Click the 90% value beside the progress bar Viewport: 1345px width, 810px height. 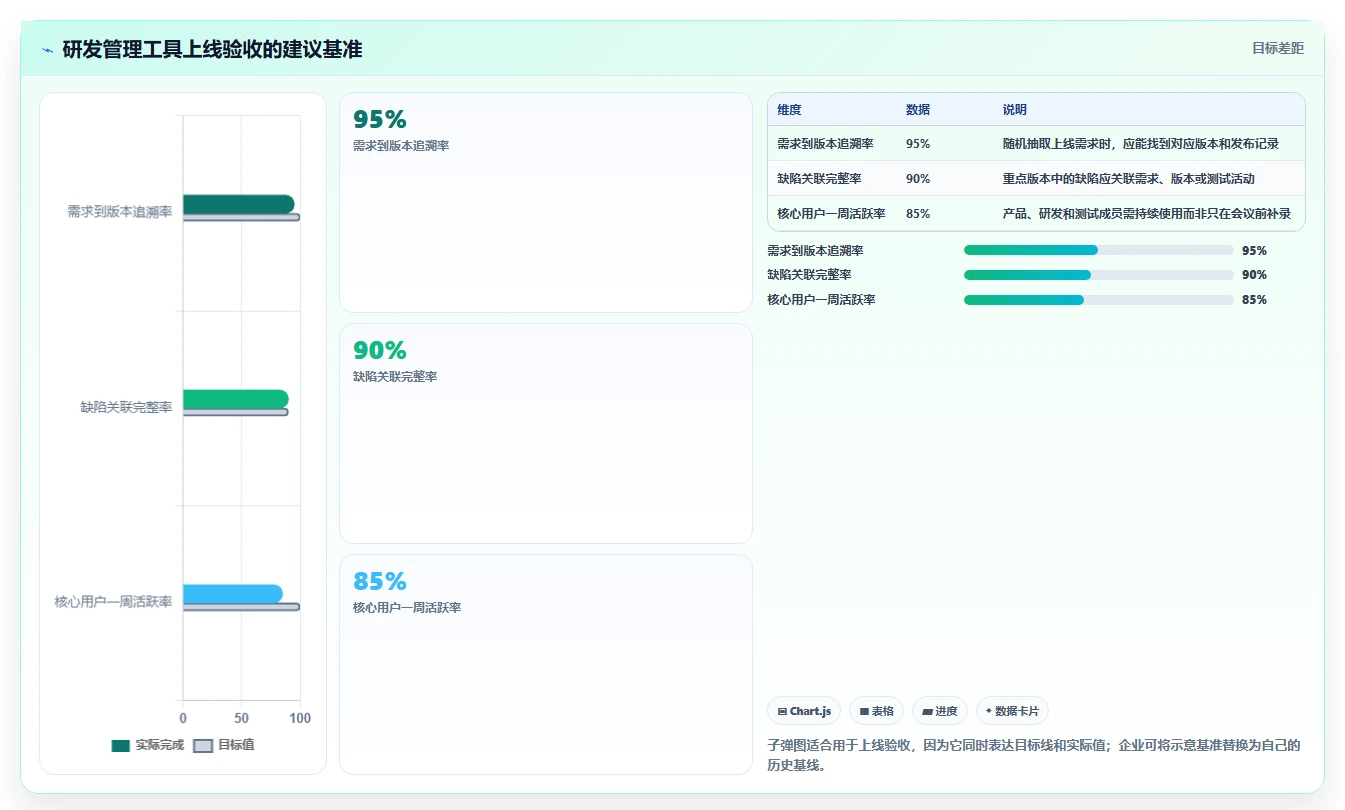click(x=1254, y=275)
